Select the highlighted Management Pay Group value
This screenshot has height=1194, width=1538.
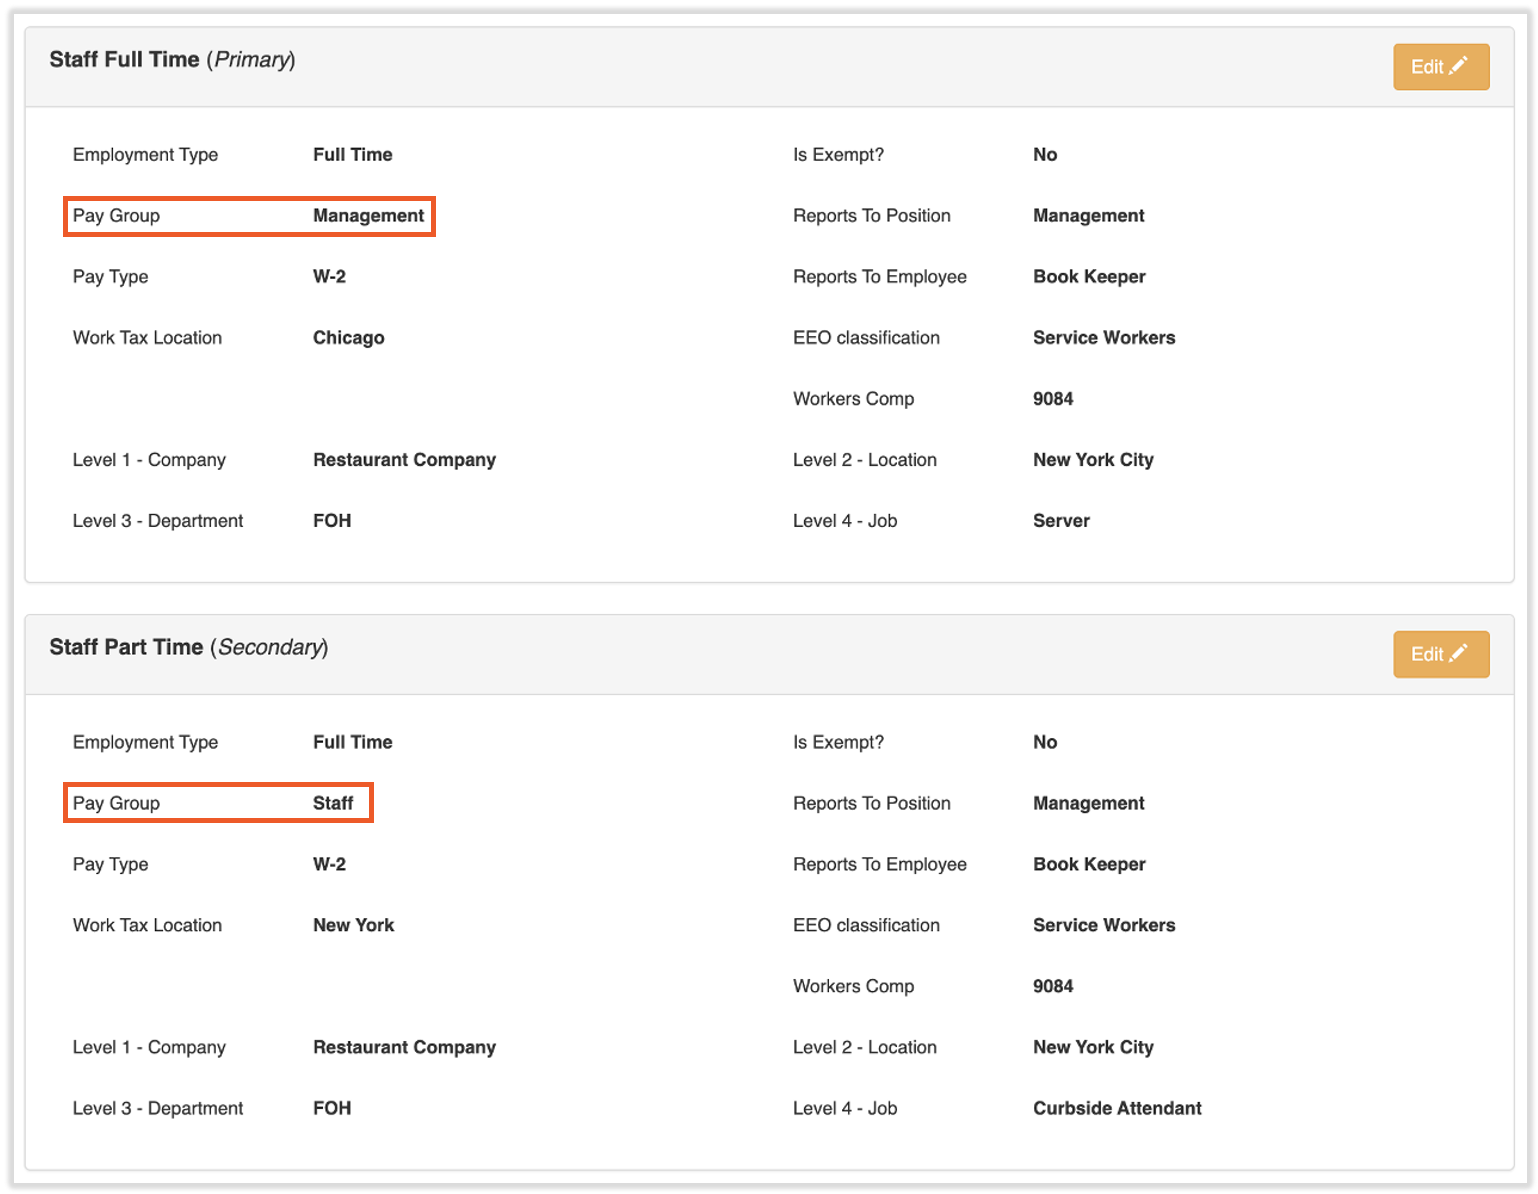click(368, 215)
